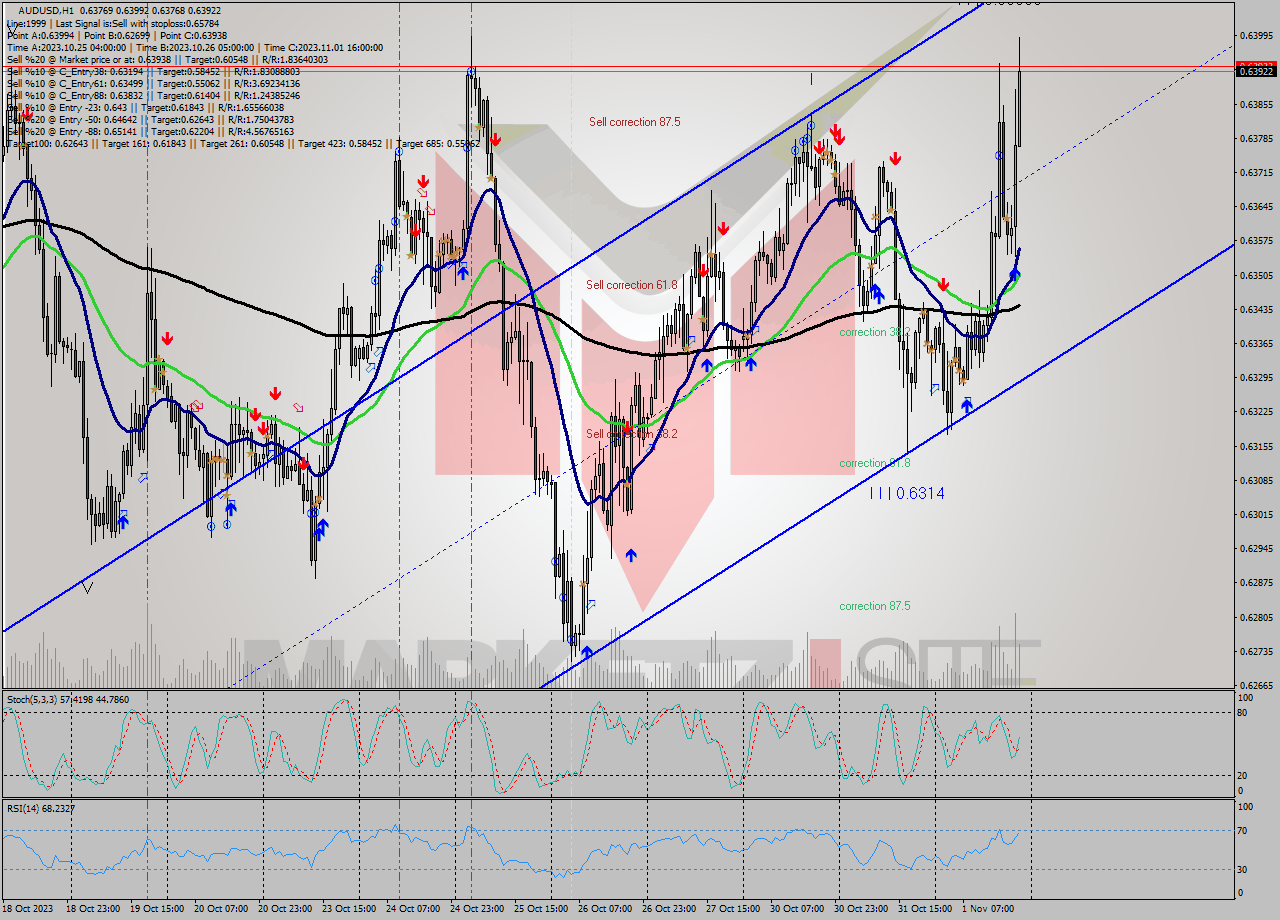The image size is (1280, 920).
Task: Click the '18 Oct 23:00' time axis label
Action: (x=92, y=909)
